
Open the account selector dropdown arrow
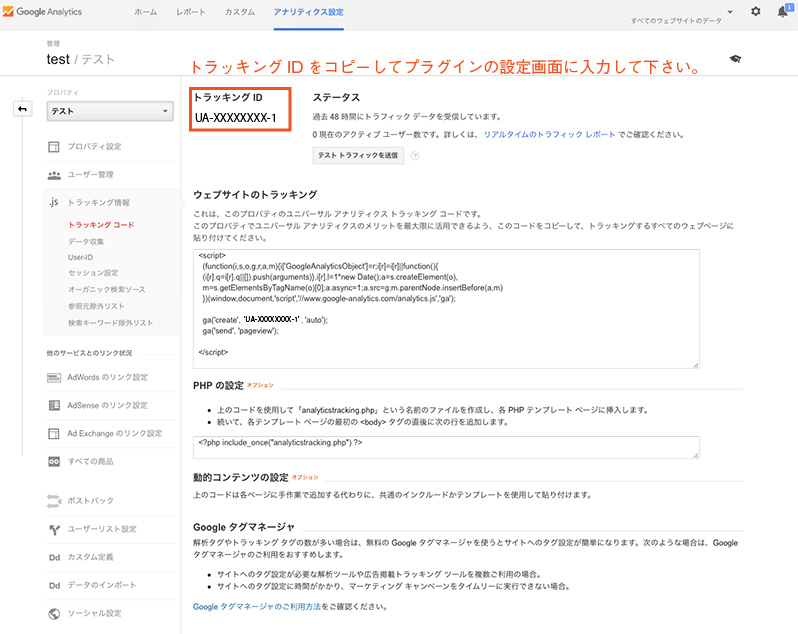point(730,12)
